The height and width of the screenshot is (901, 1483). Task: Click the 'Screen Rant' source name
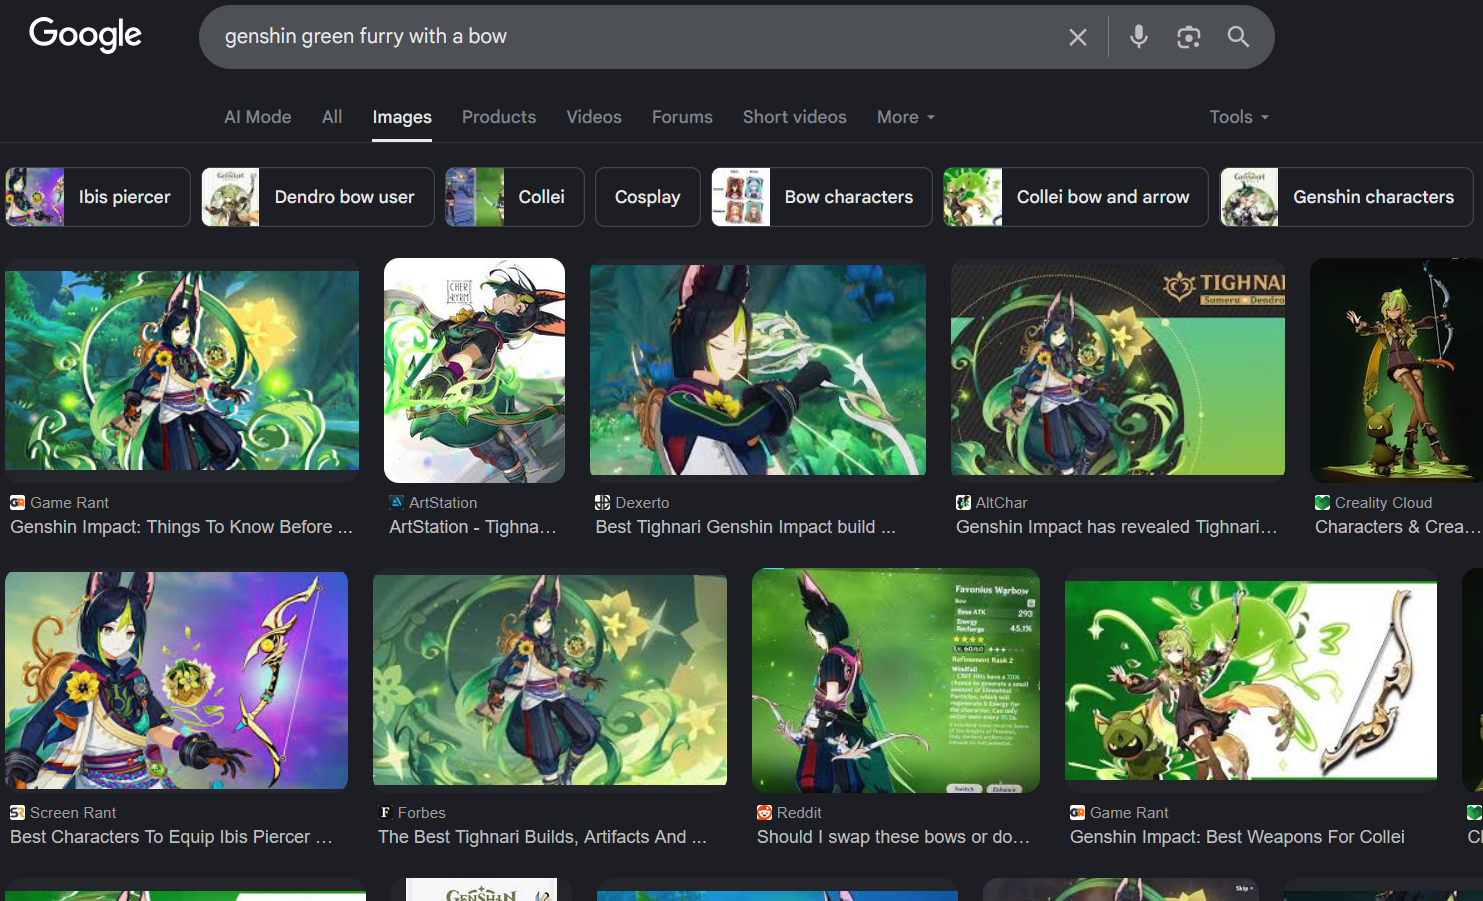[73, 813]
